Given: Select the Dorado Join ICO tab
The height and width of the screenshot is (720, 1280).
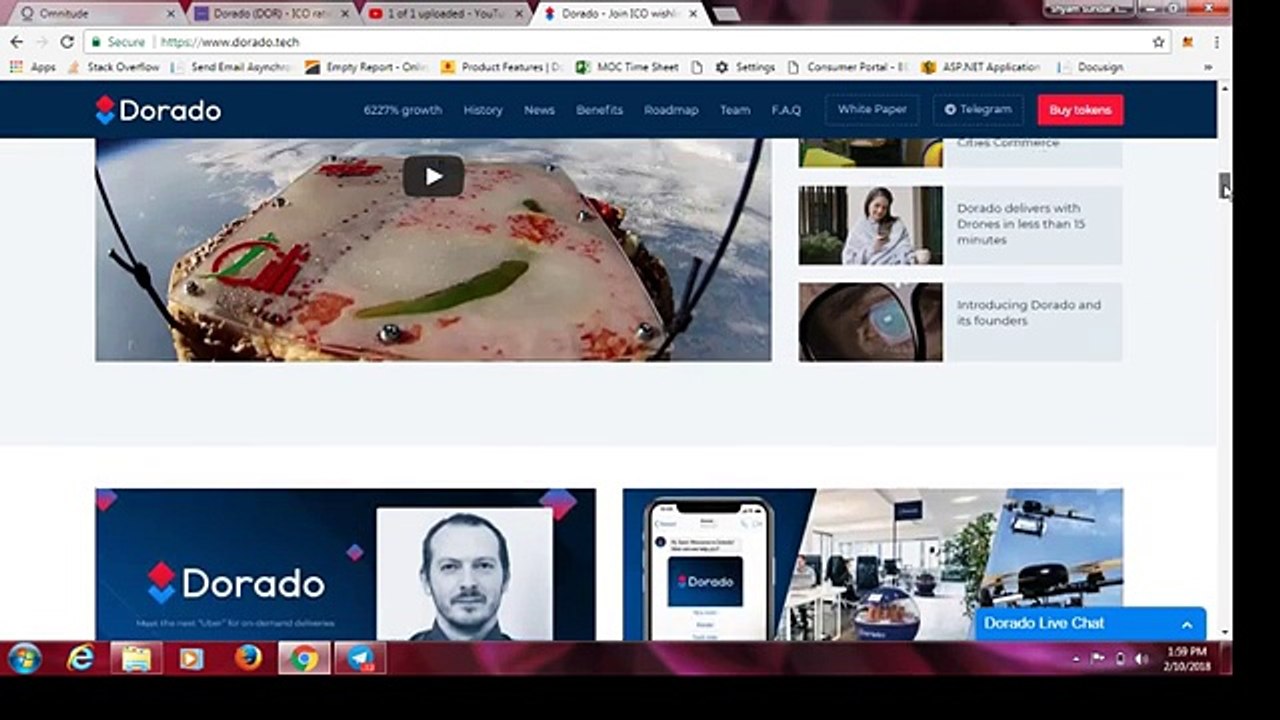Looking at the screenshot, I should [618, 14].
